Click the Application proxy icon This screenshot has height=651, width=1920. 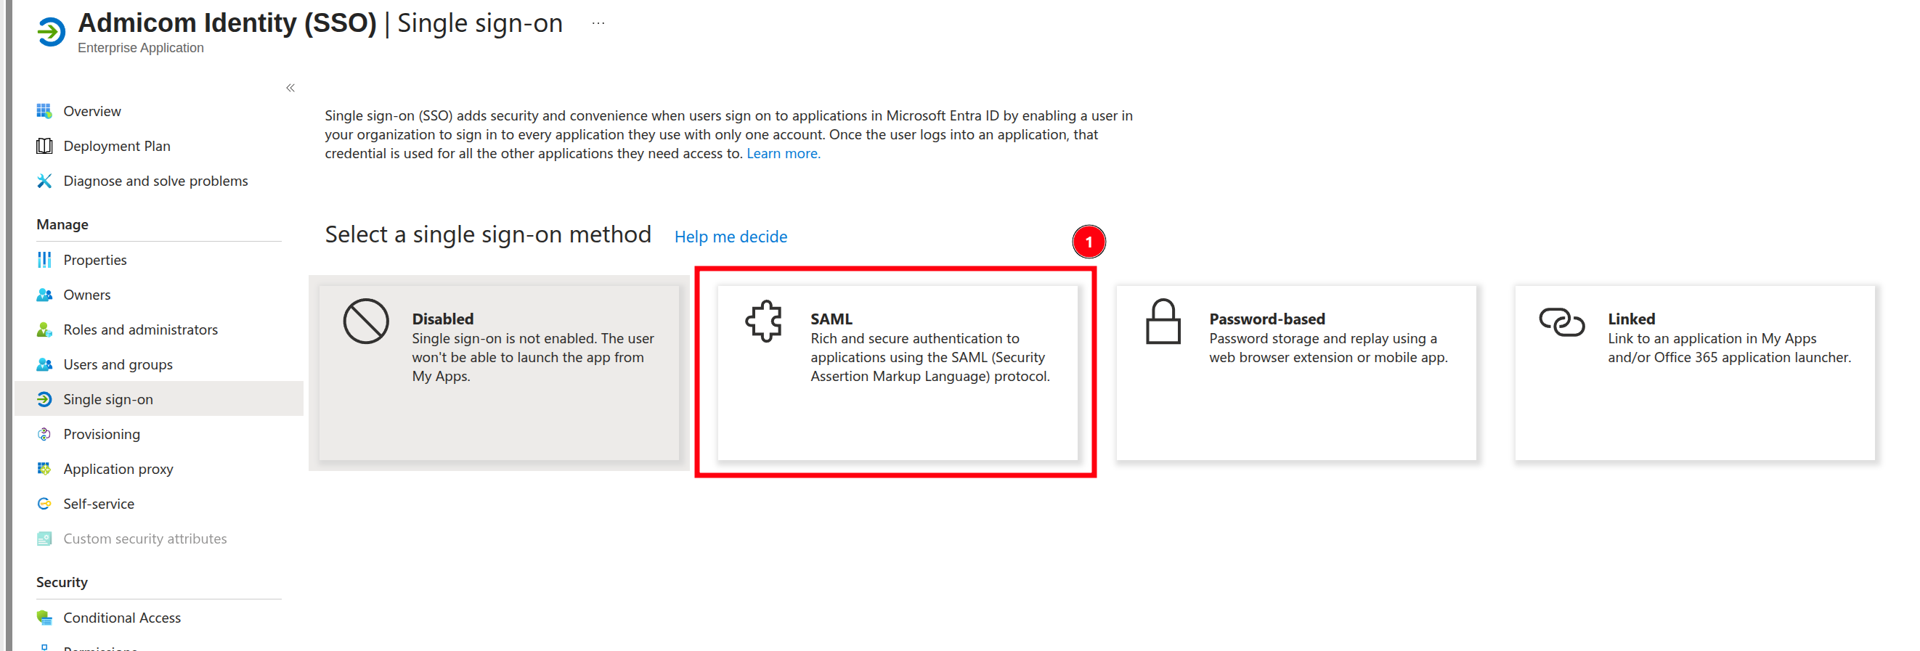44,469
